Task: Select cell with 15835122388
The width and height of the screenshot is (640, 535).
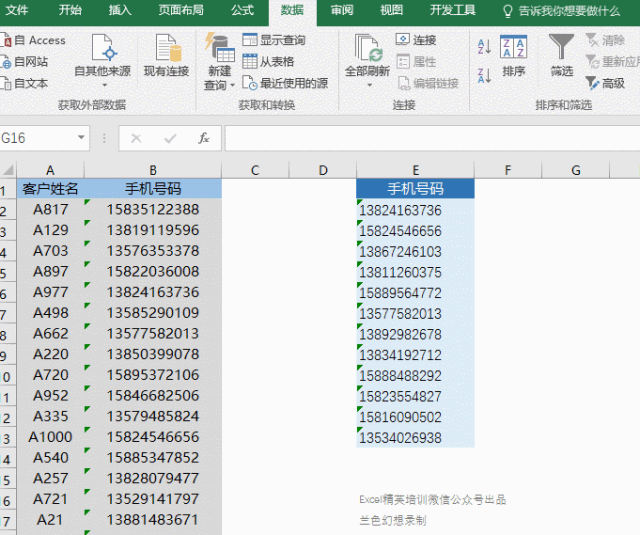Action: pyautogui.click(x=153, y=209)
